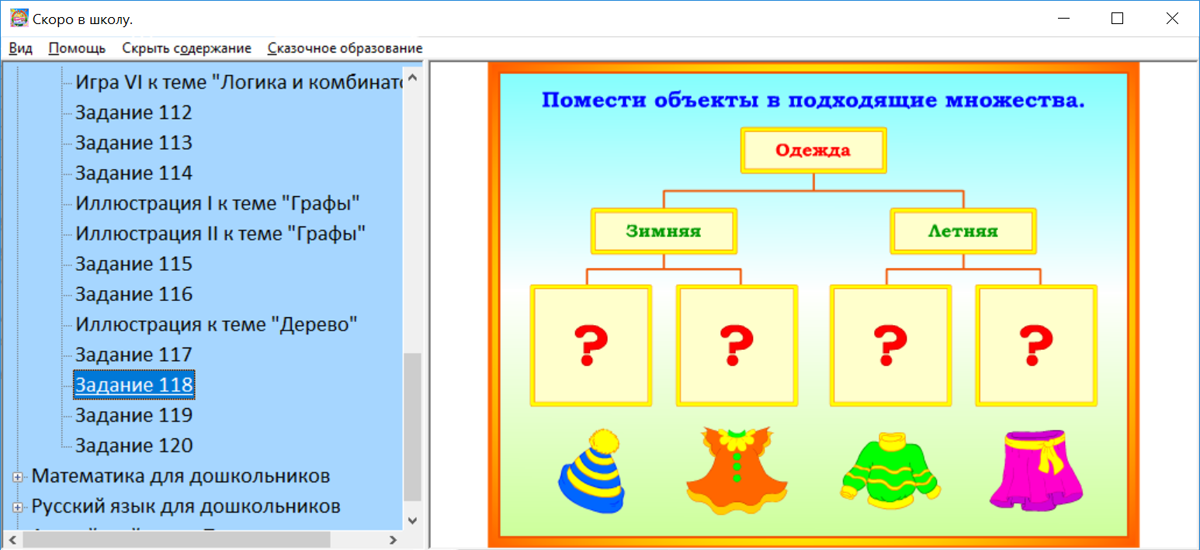The width and height of the screenshot is (1200, 550).
Task: Click the app icon in title bar
Action: pyautogui.click(x=18, y=18)
